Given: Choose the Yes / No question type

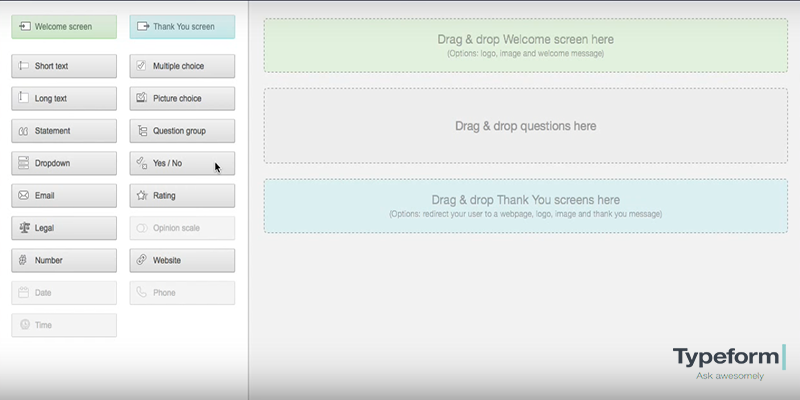Looking at the screenshot, I should click(x=182, y=163).
